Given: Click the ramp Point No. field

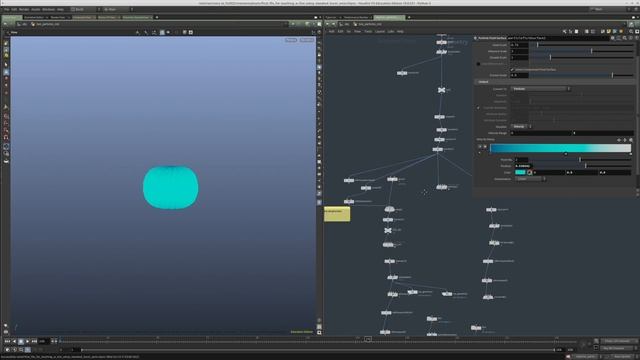Looking at the screenshot, I should coord(521,160).
